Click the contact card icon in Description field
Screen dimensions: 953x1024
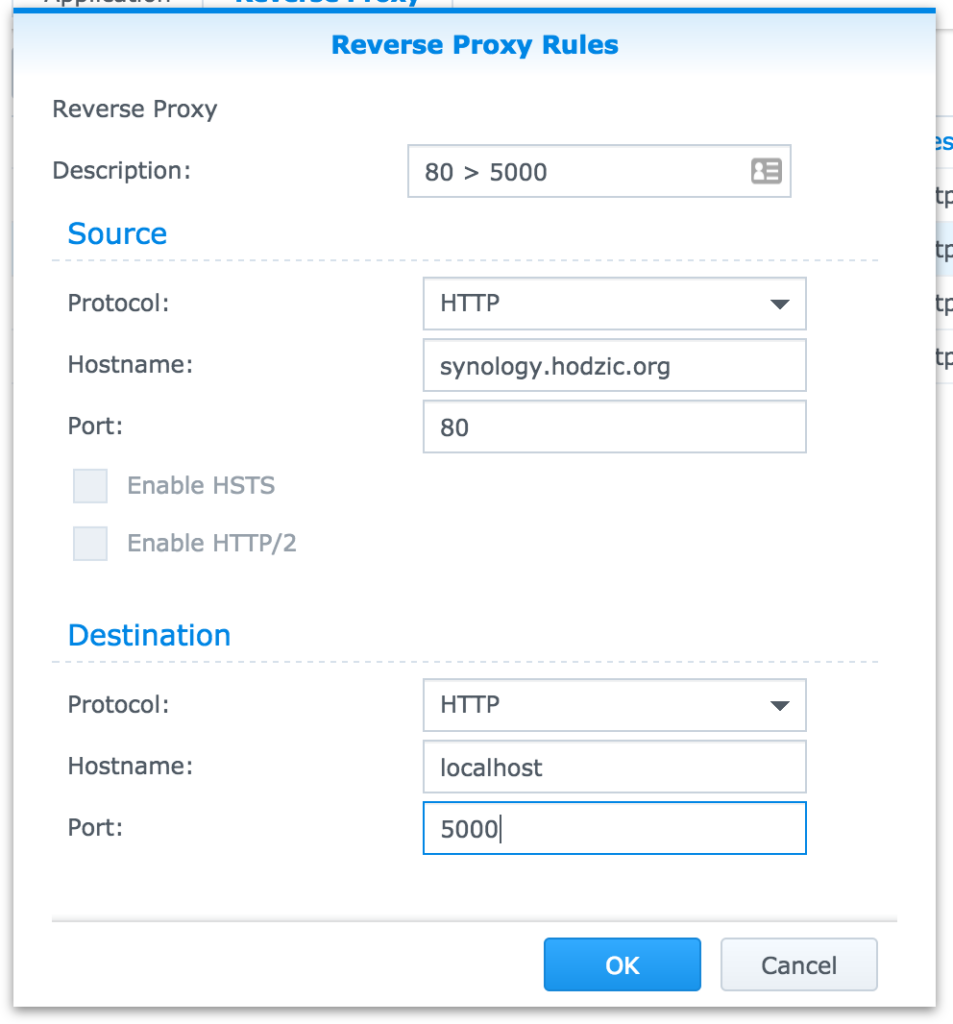pos(766,171)
